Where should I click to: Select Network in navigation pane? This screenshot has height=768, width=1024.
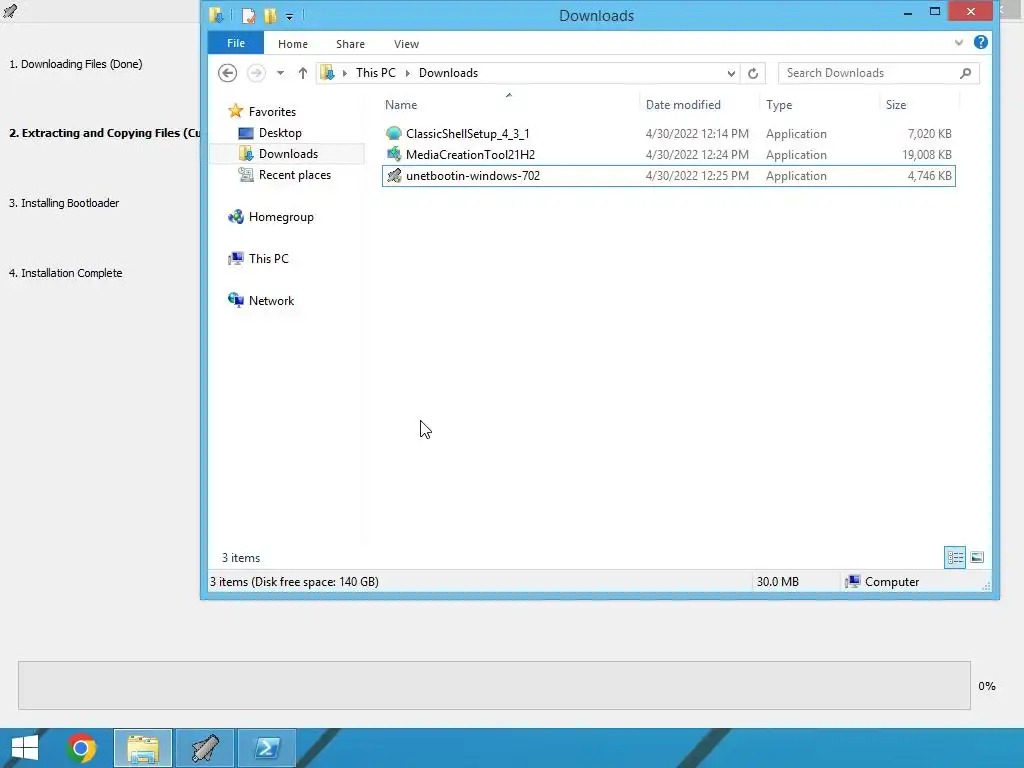271,300
